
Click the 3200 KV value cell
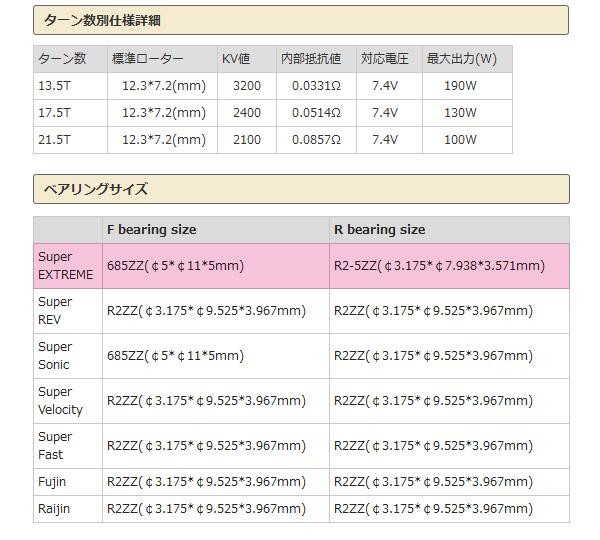tap(246, 86)
